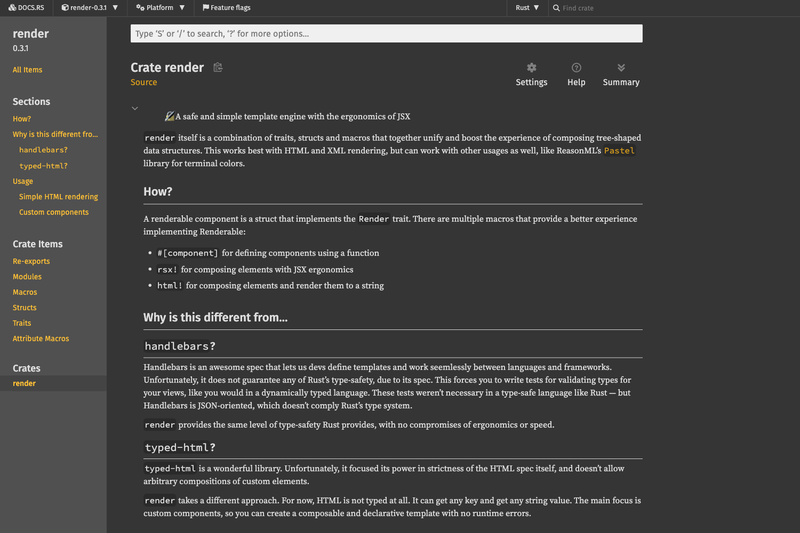Click the Summary double-chevron icon
The width and height of the screenshot is (800, 533).
[621, 68]
